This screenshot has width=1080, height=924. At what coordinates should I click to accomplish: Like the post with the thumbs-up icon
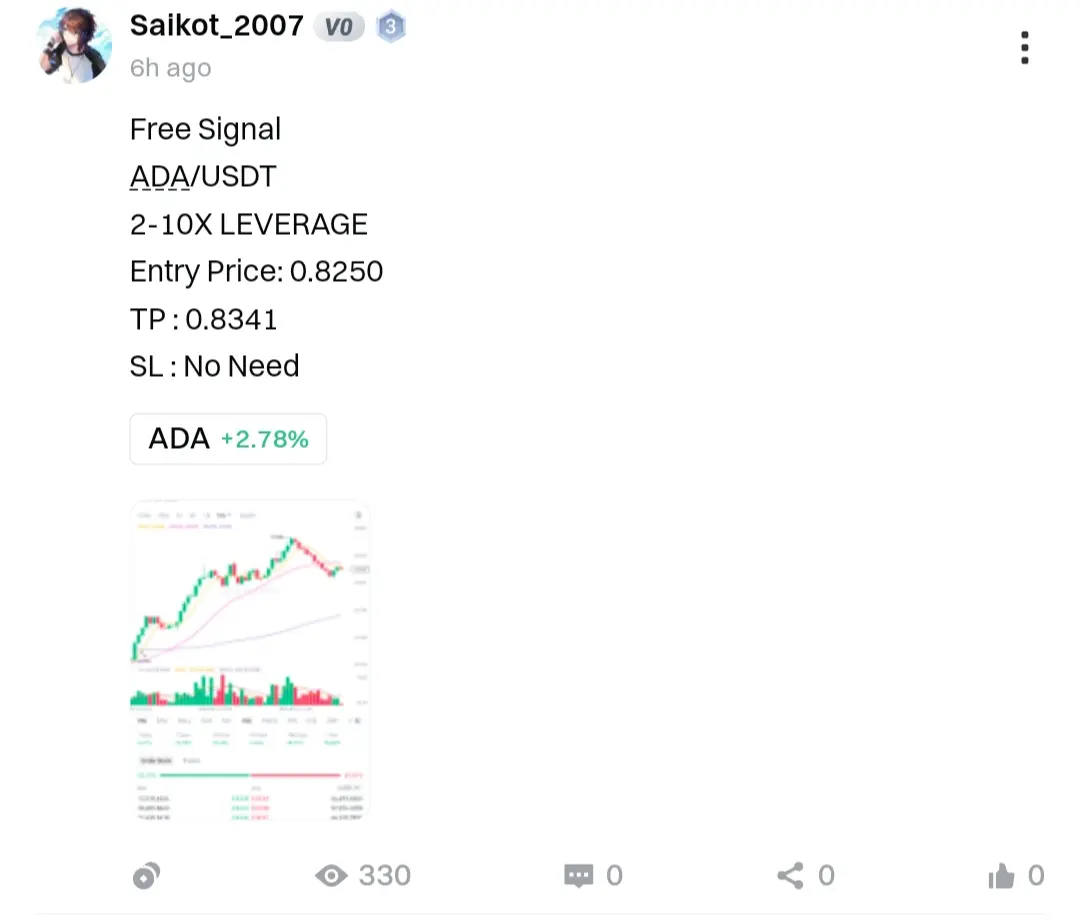[x=1001, y=876]
